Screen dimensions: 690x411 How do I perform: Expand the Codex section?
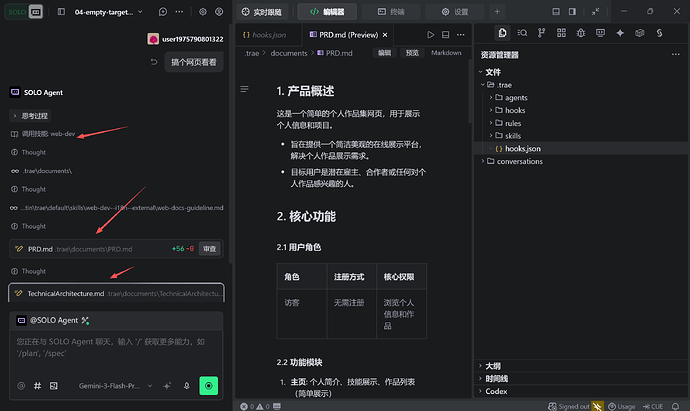click(x=581, y=392)
